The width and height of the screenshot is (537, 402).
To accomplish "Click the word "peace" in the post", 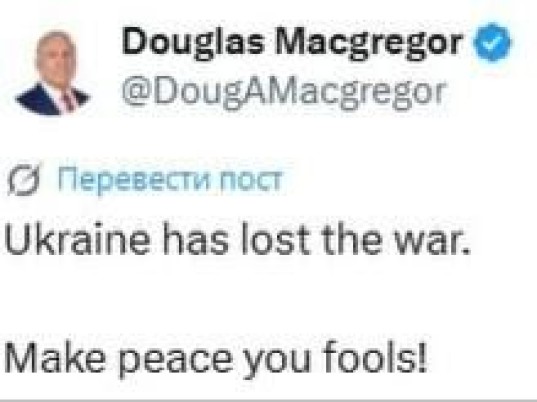I will pos(175,361).
